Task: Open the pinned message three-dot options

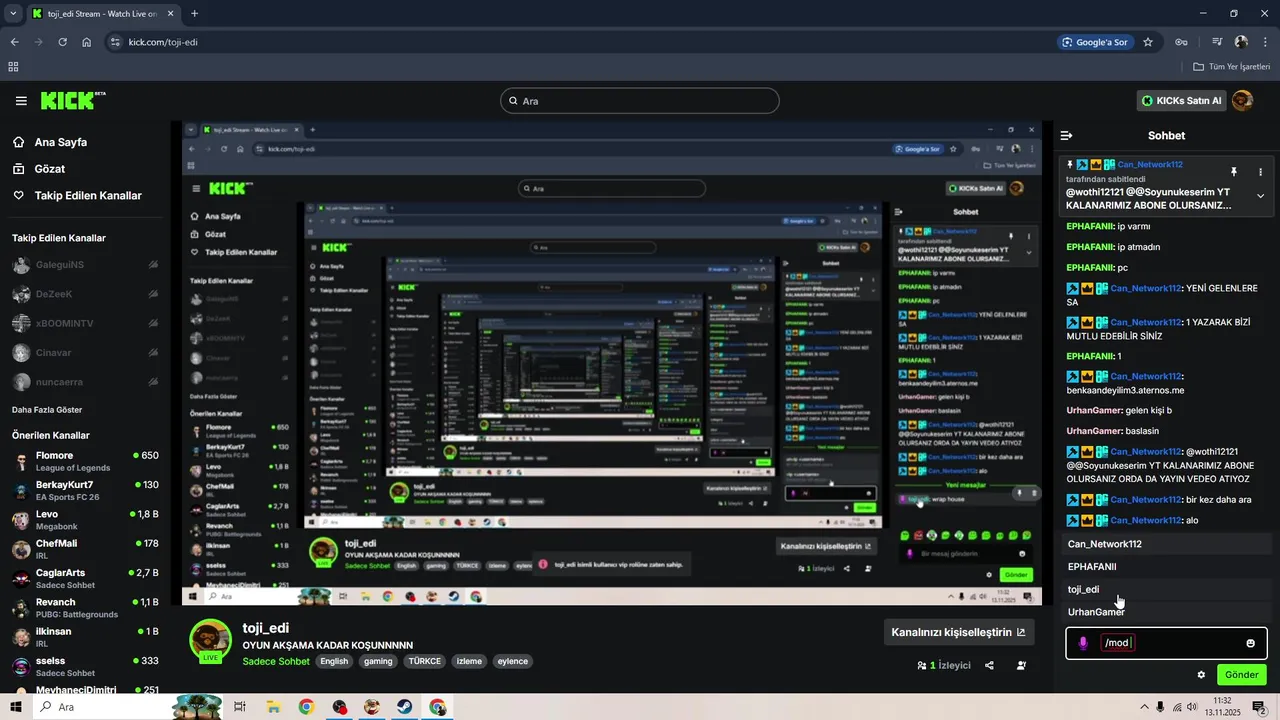Action: [x=1260, y=172]
